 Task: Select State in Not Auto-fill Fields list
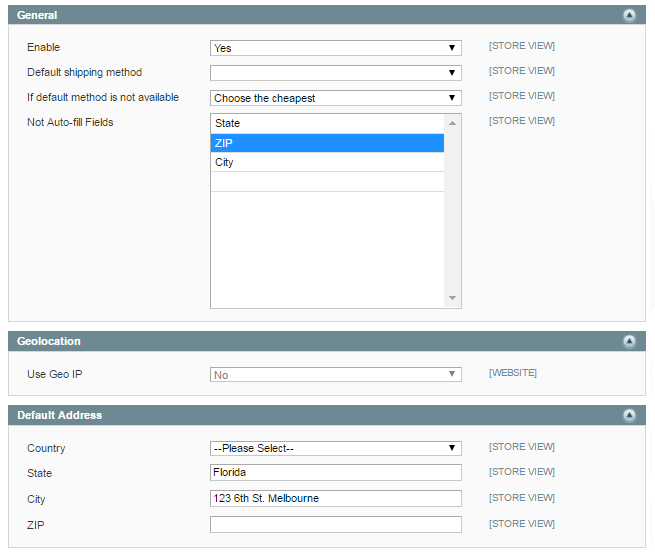[x=327, y=124]
